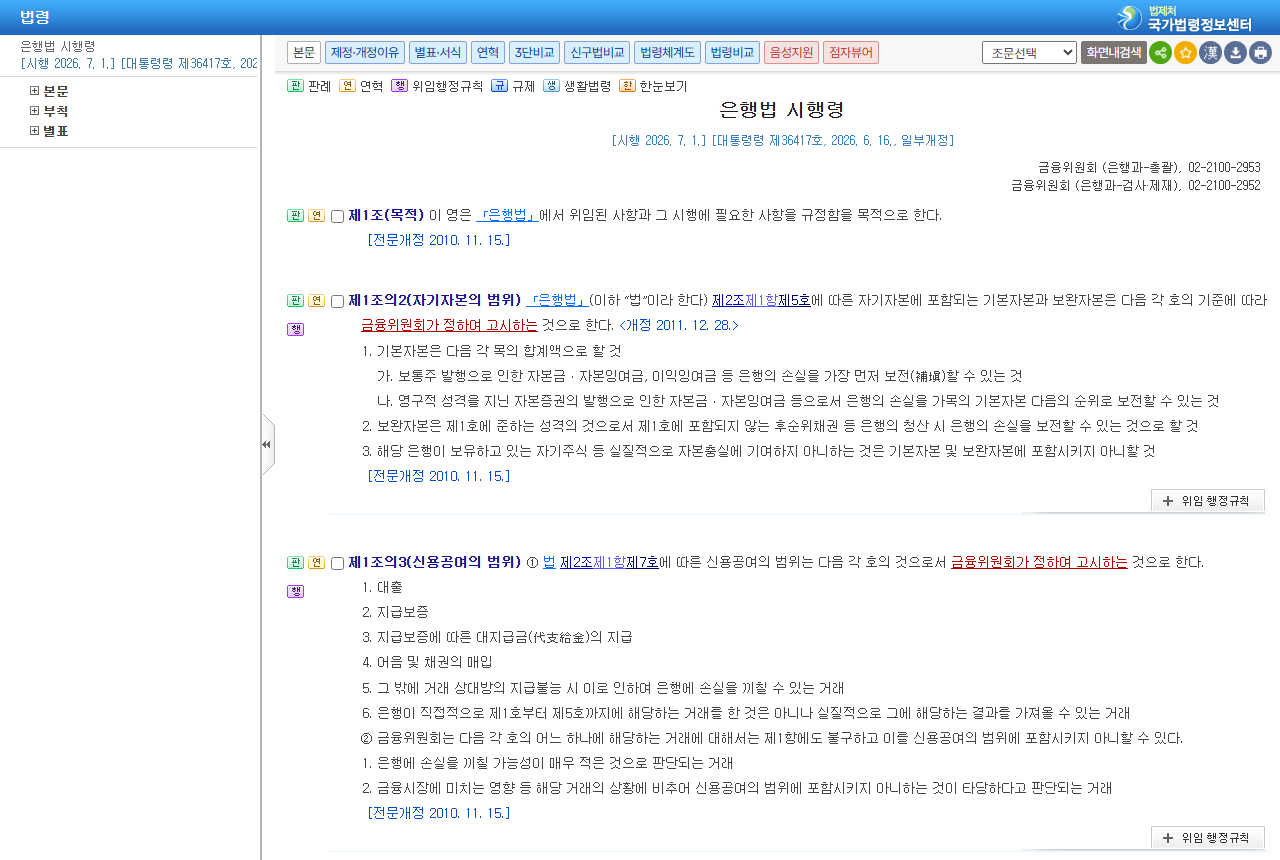Select the 본문 tab
This screenshot has width=1280, height=860.
coord(304,53)
